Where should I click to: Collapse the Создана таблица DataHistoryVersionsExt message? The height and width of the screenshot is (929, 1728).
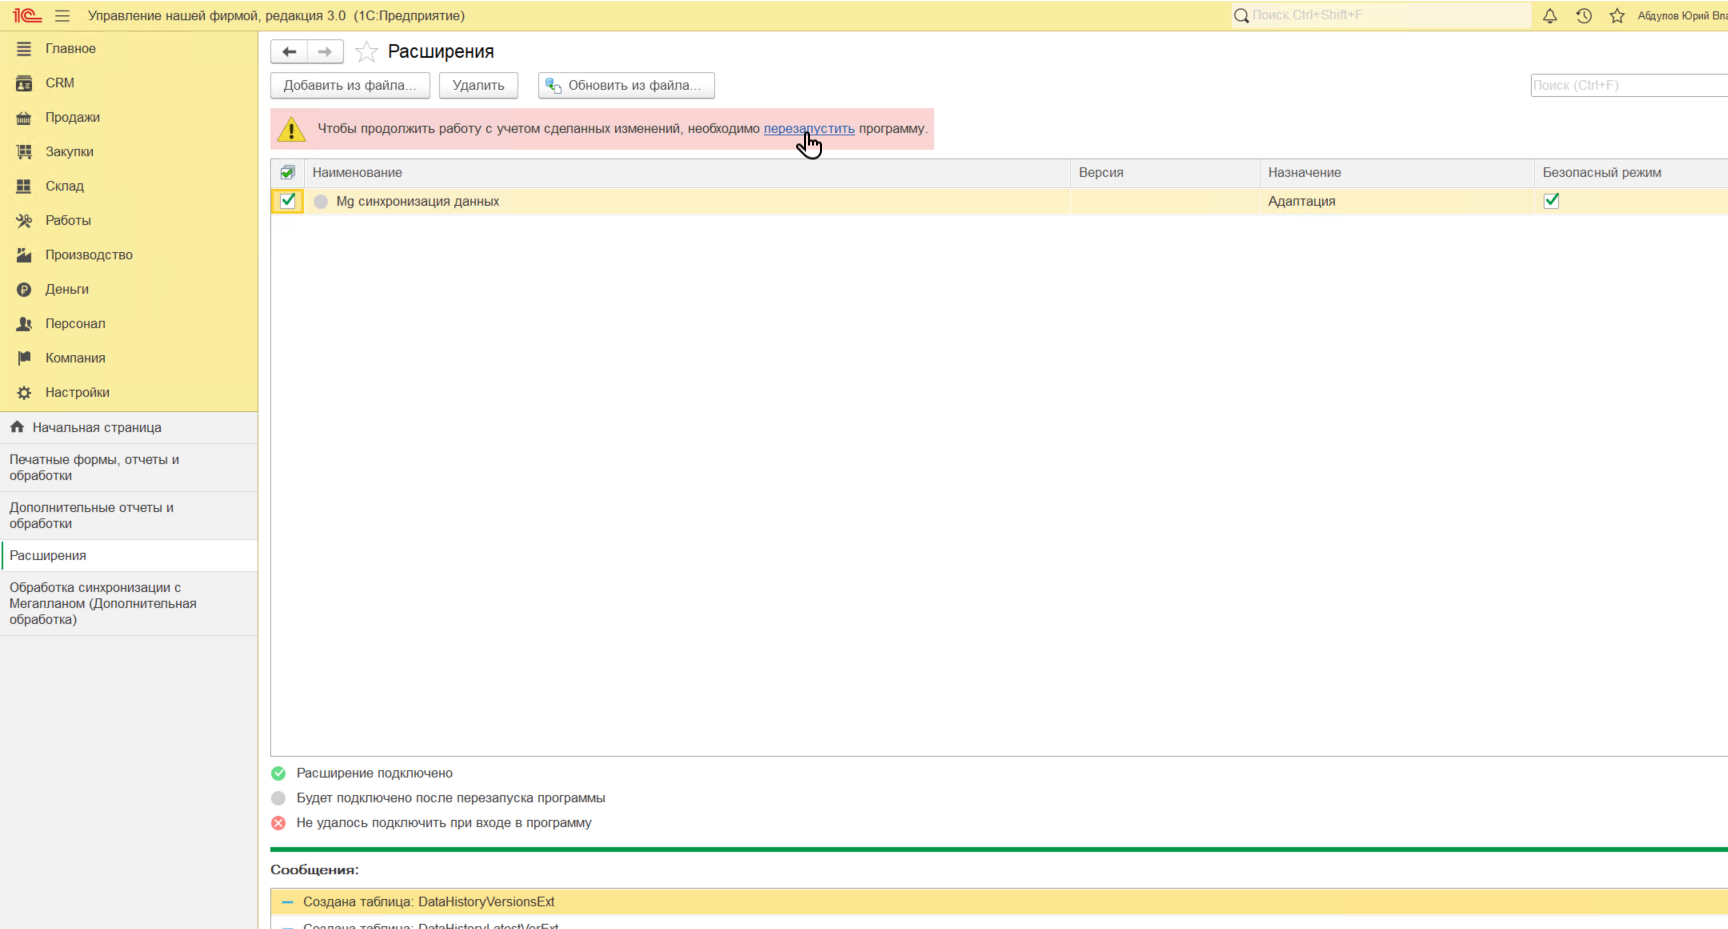(x=287, y=902)
